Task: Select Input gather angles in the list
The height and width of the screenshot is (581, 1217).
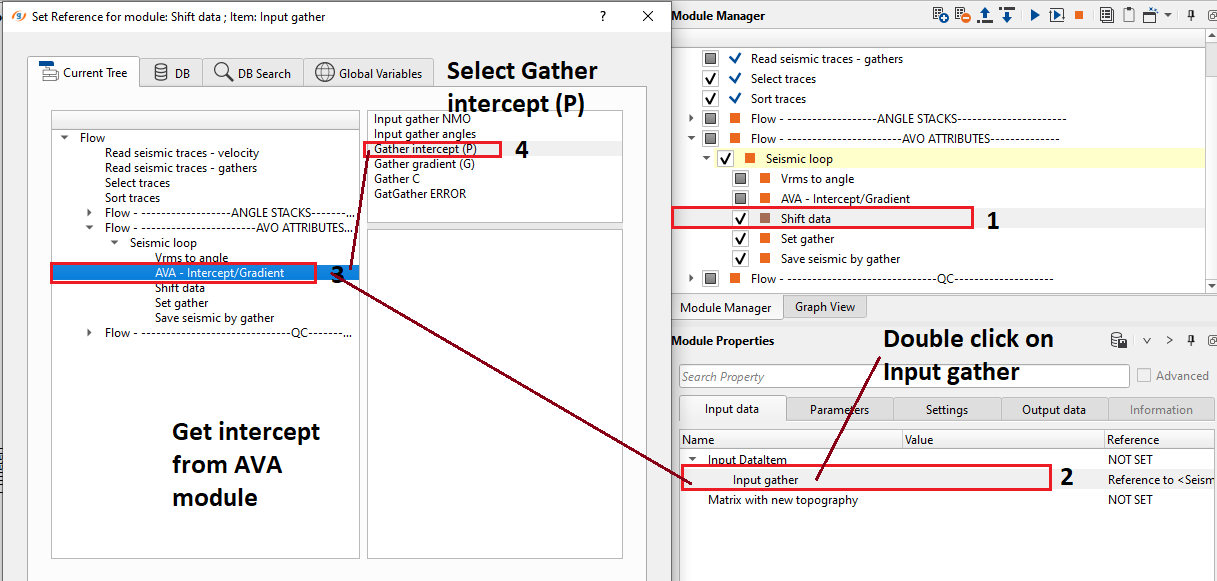Action: tap(425, 134)
